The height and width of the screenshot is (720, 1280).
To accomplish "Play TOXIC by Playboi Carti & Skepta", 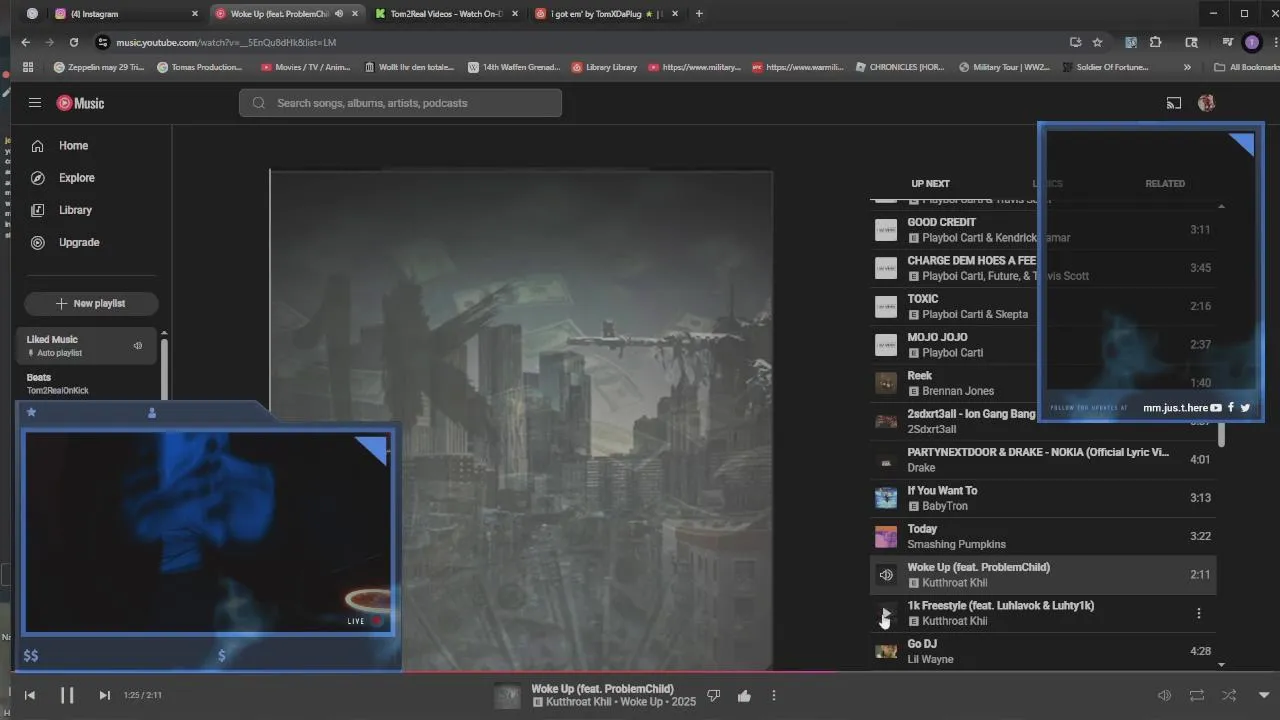I will click(1043, 306).
